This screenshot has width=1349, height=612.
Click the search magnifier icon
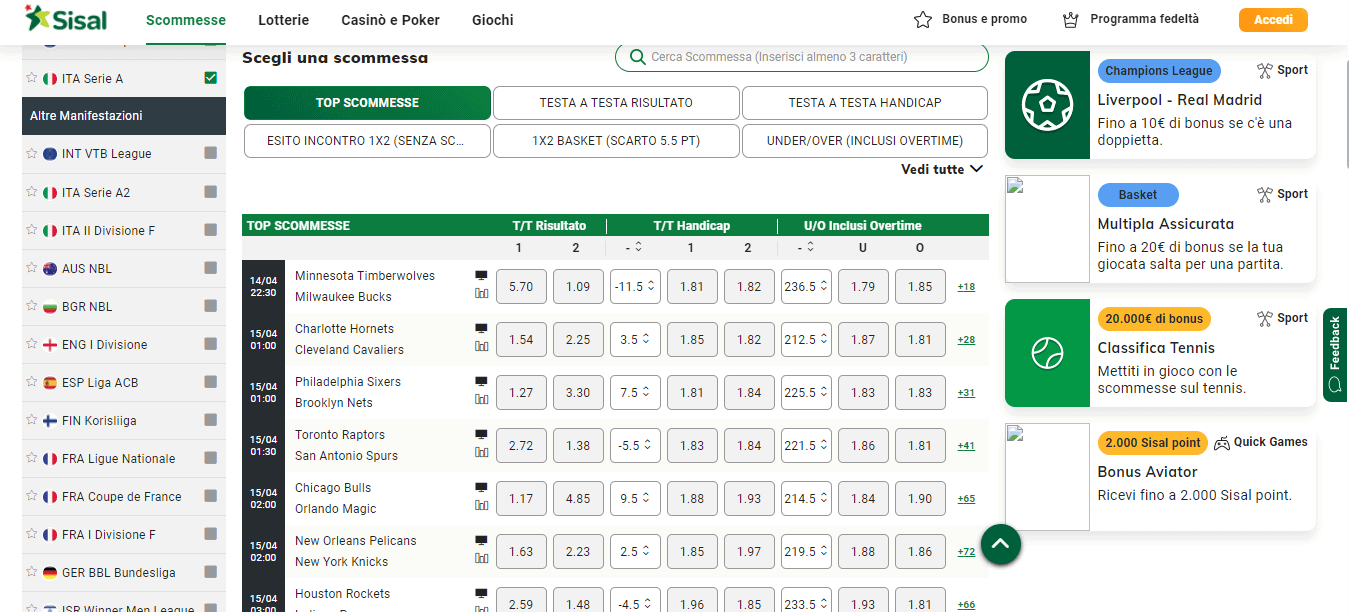(636, 57)
